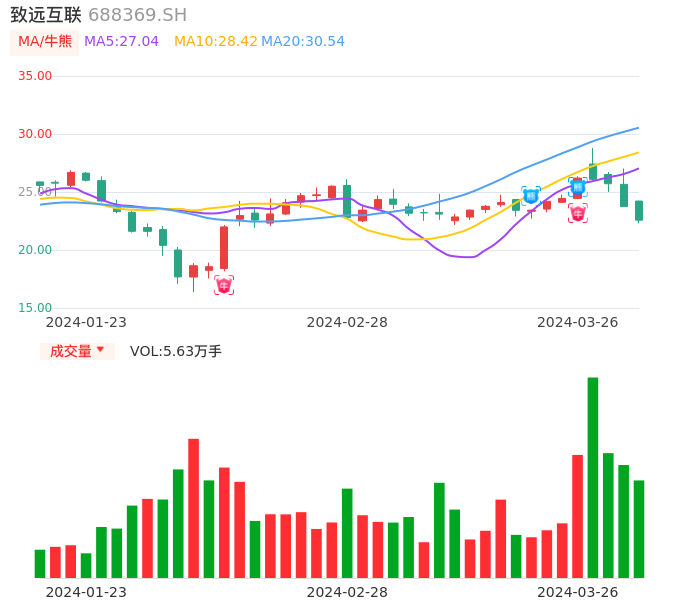This screenshot has width=686, height=606.
Task: Click the stock code 688369.SH
Action: pyautogui.click(x=137, y=15)
